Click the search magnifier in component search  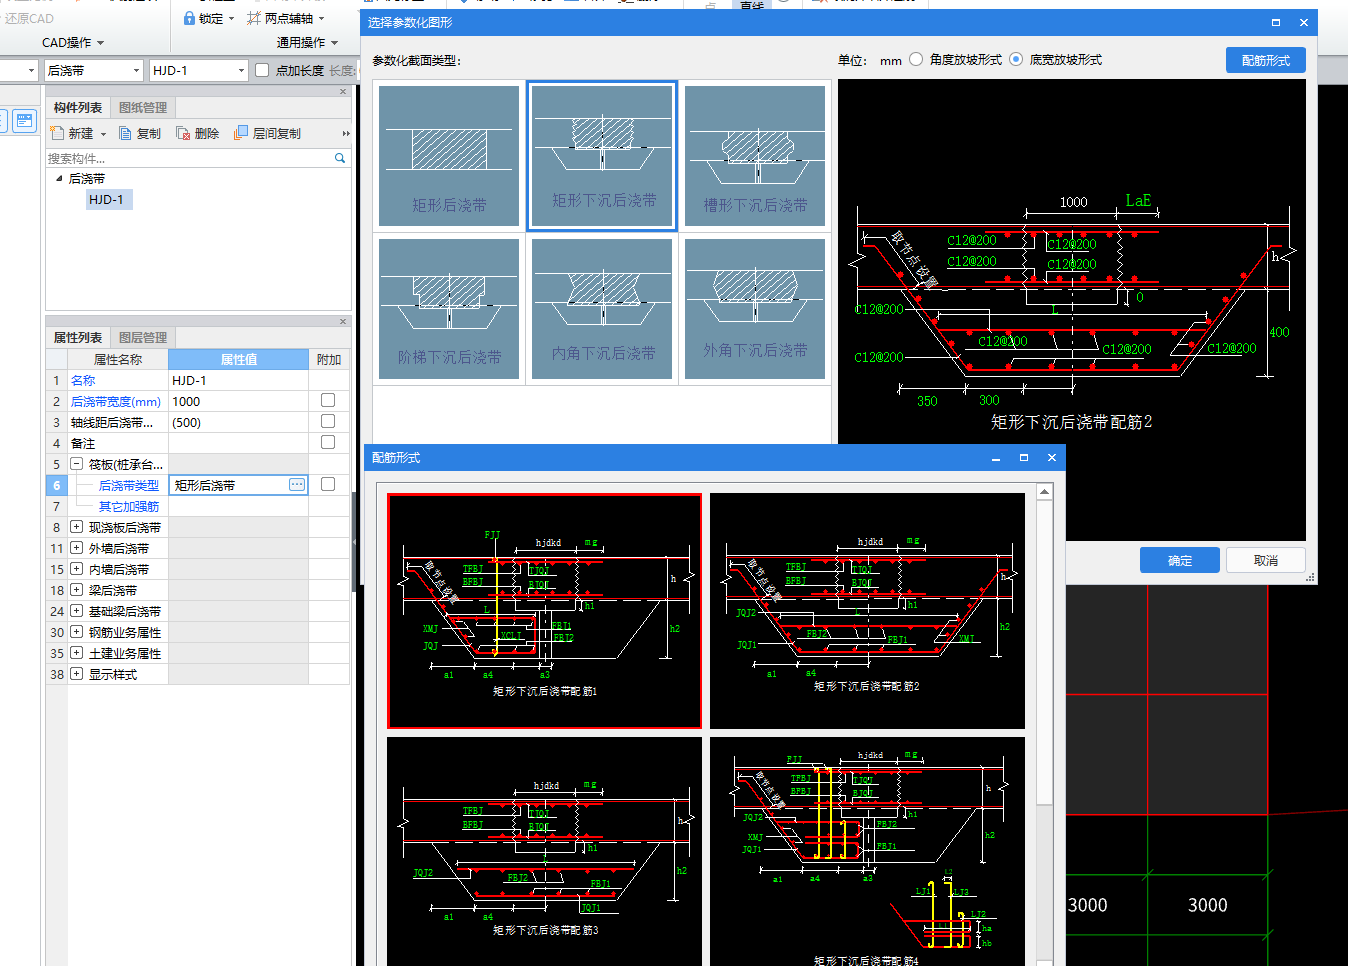[340, 158]
